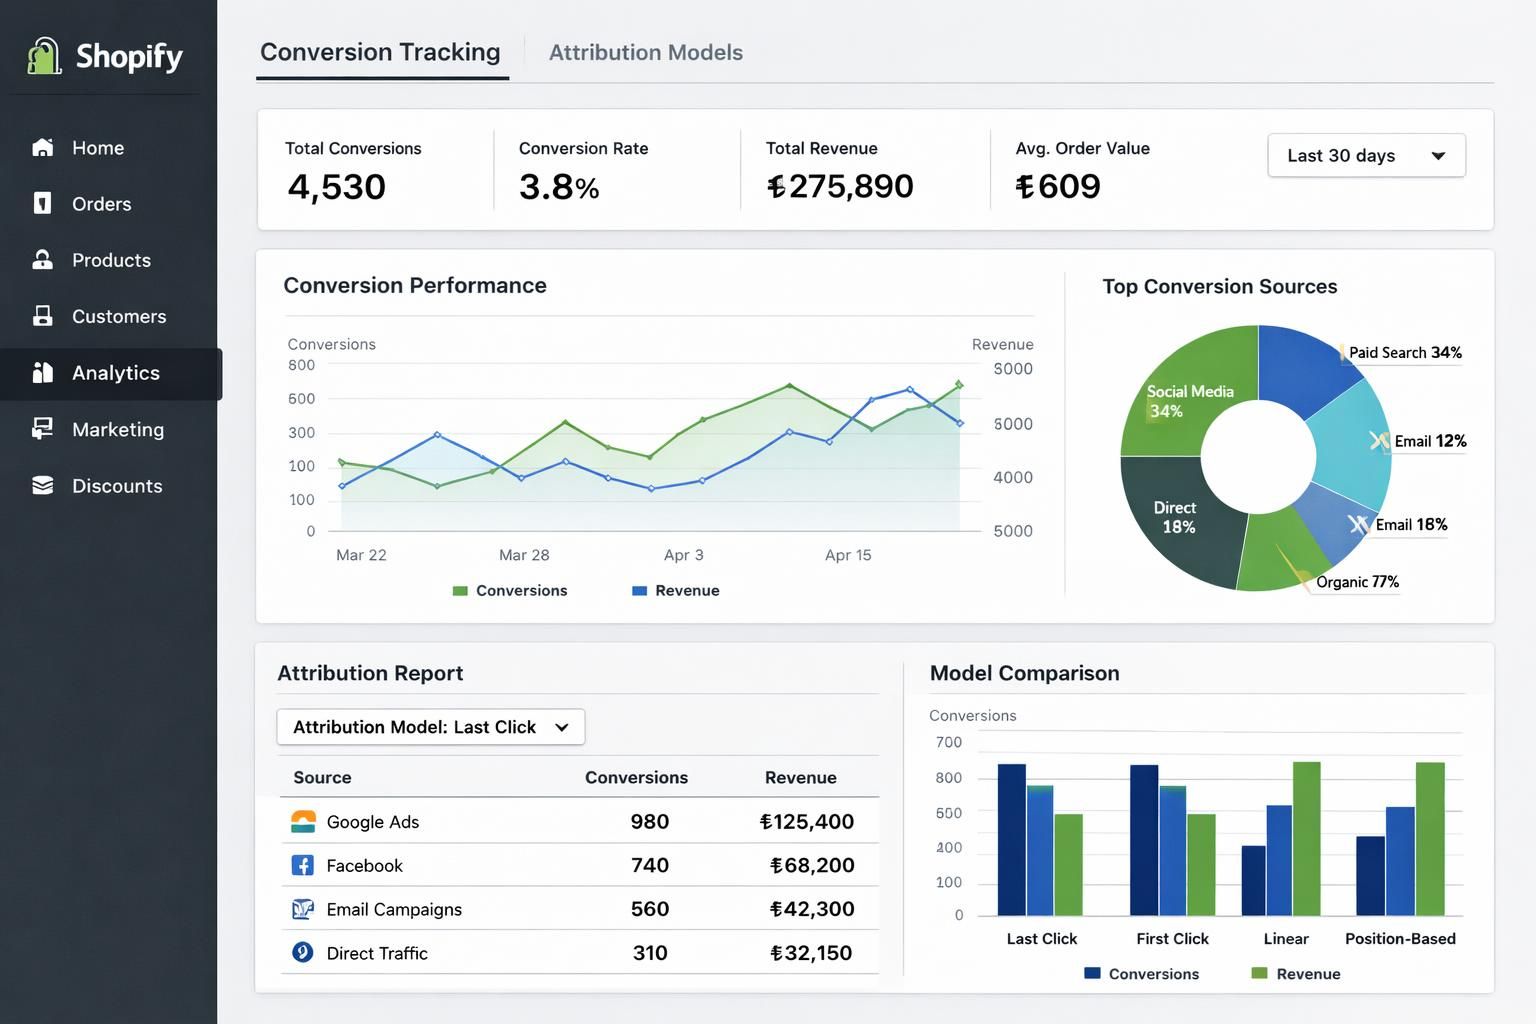
Task: Click the Total Revenue value 275,890
Action: click(x=840, y=186)
